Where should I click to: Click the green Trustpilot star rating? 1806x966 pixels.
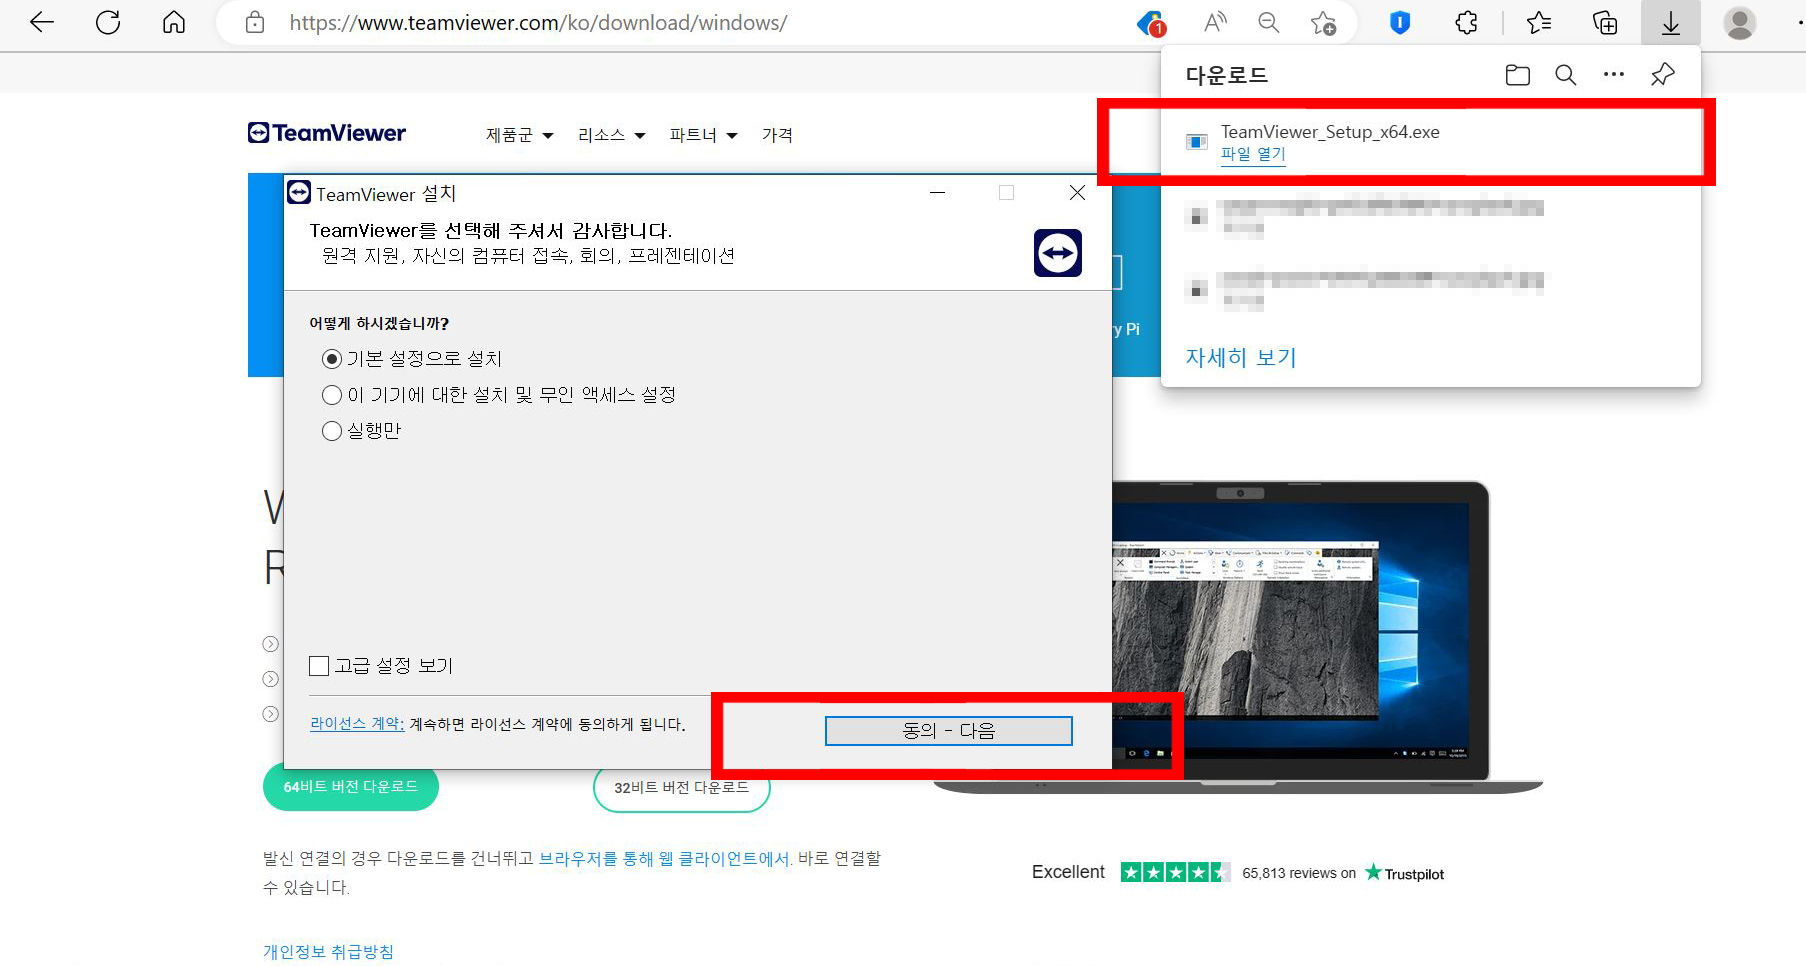pos(1175,872)
